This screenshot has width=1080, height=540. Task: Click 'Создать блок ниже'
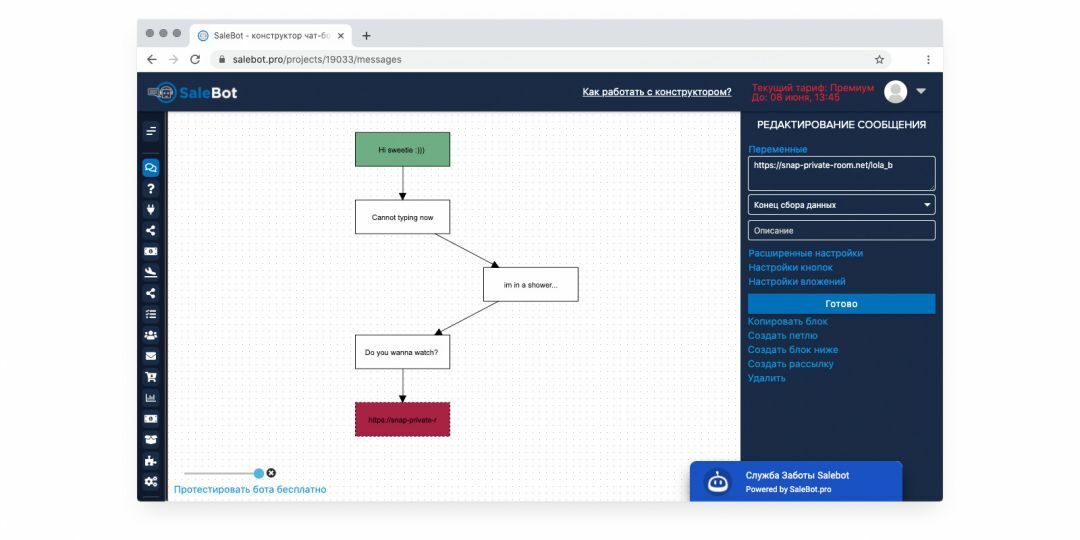coord(793,350)
